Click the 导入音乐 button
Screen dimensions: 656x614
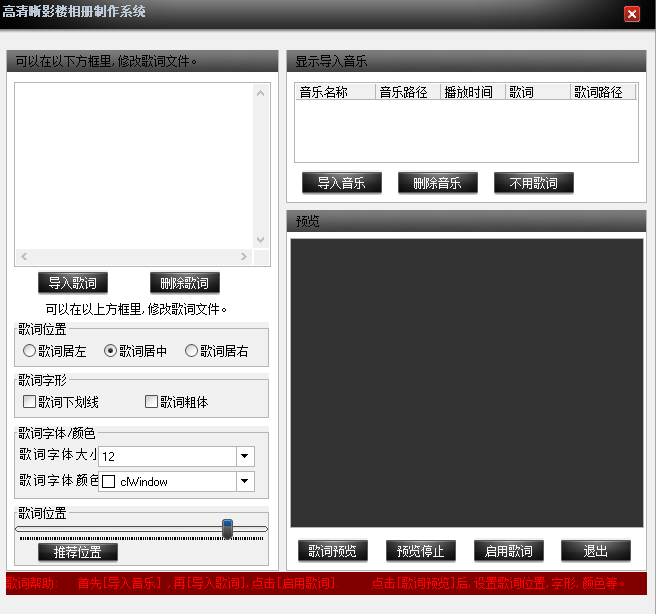[342, 183]
